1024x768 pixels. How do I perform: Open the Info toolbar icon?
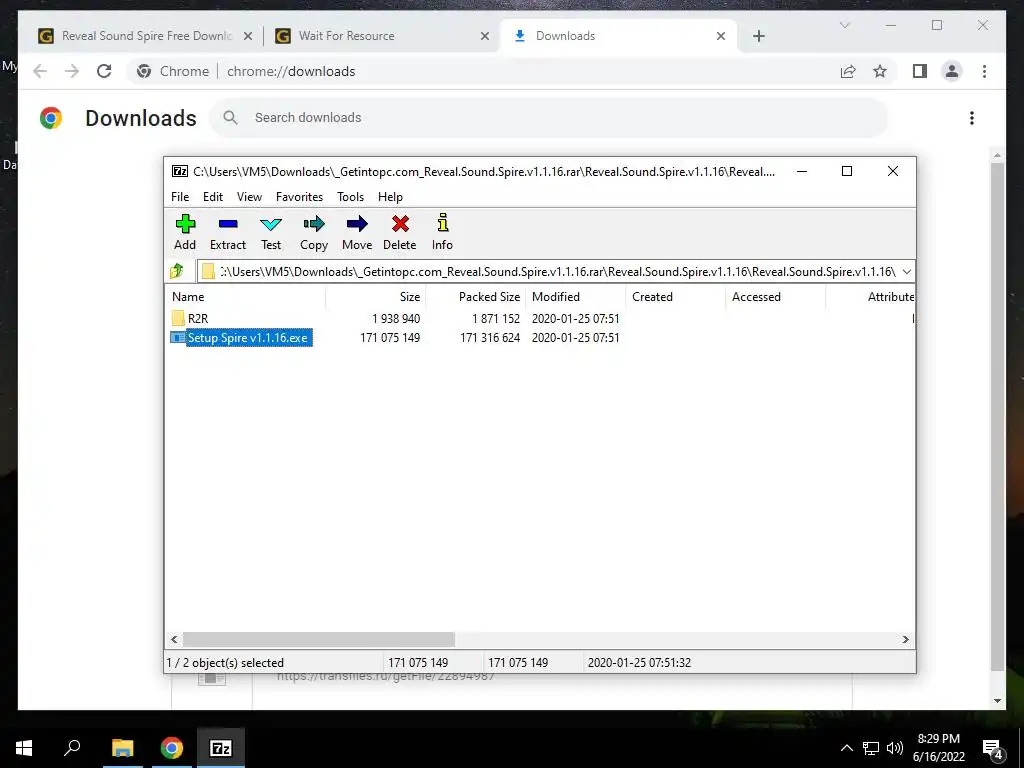(443, 223)
